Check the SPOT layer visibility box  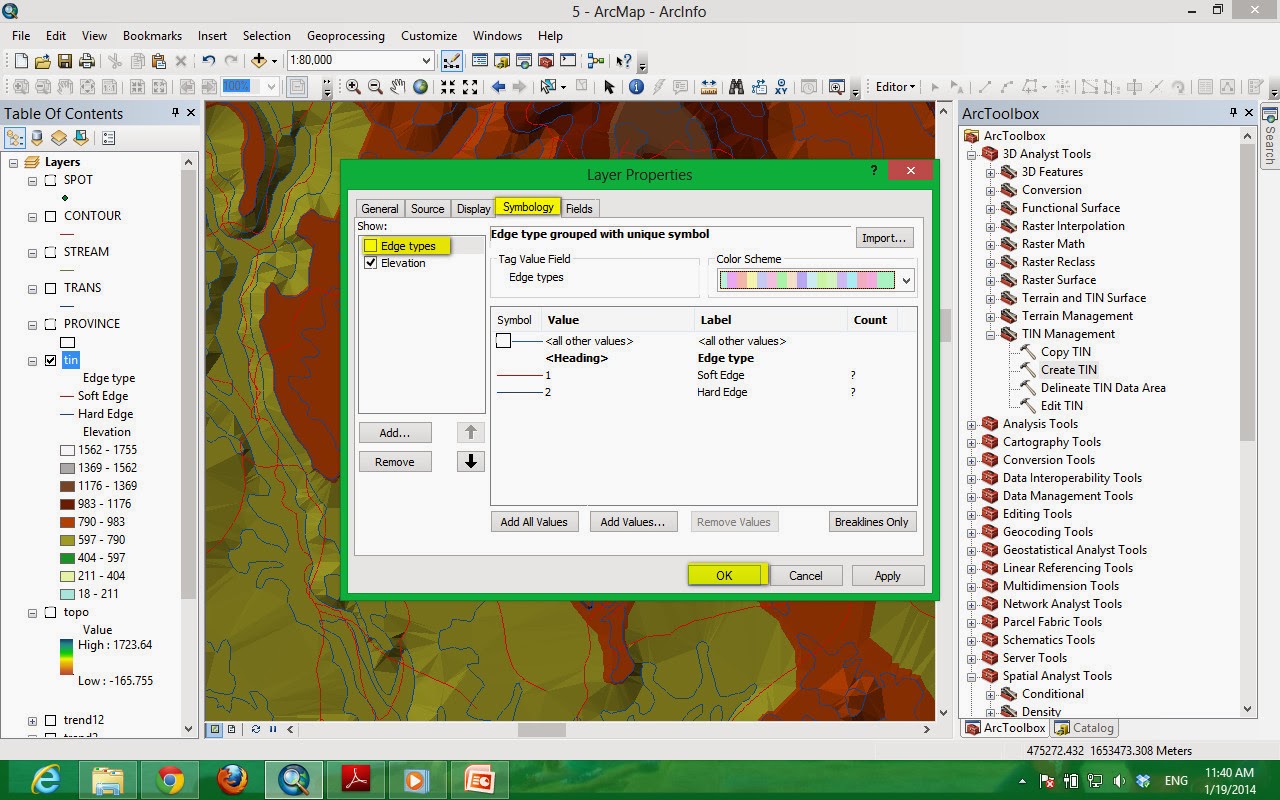(50, 181)
